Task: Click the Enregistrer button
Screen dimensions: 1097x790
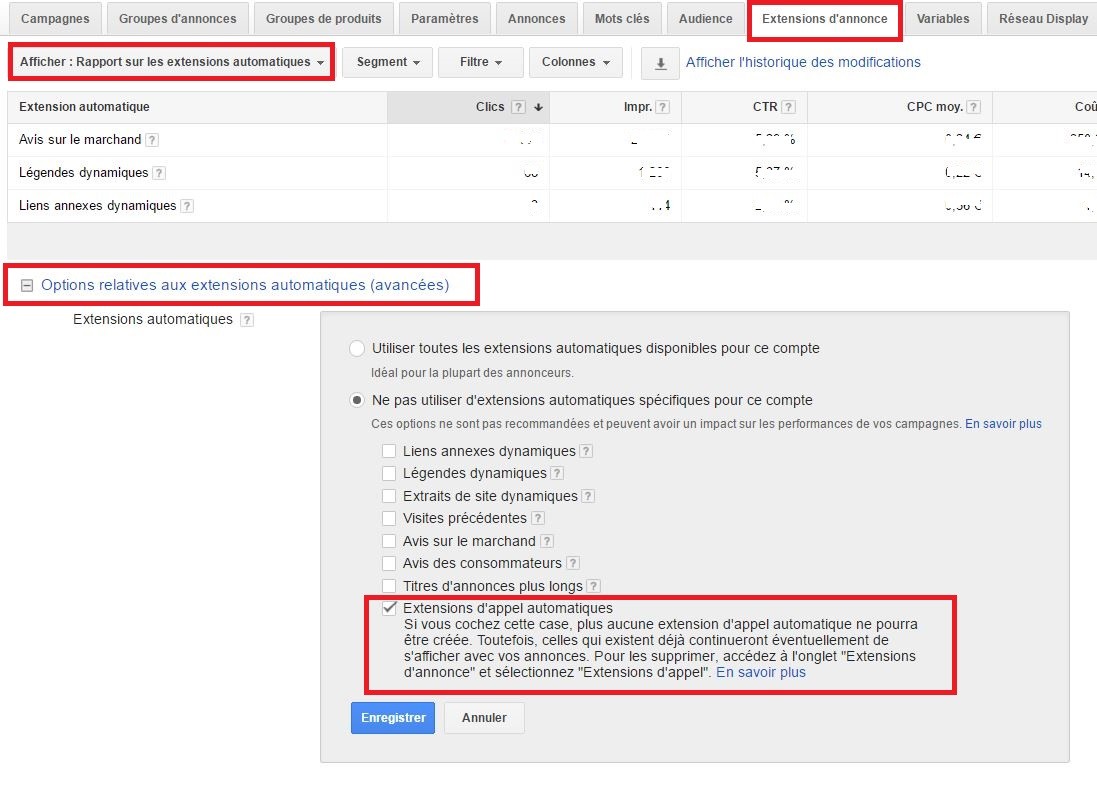Action: tap(392, 718)
